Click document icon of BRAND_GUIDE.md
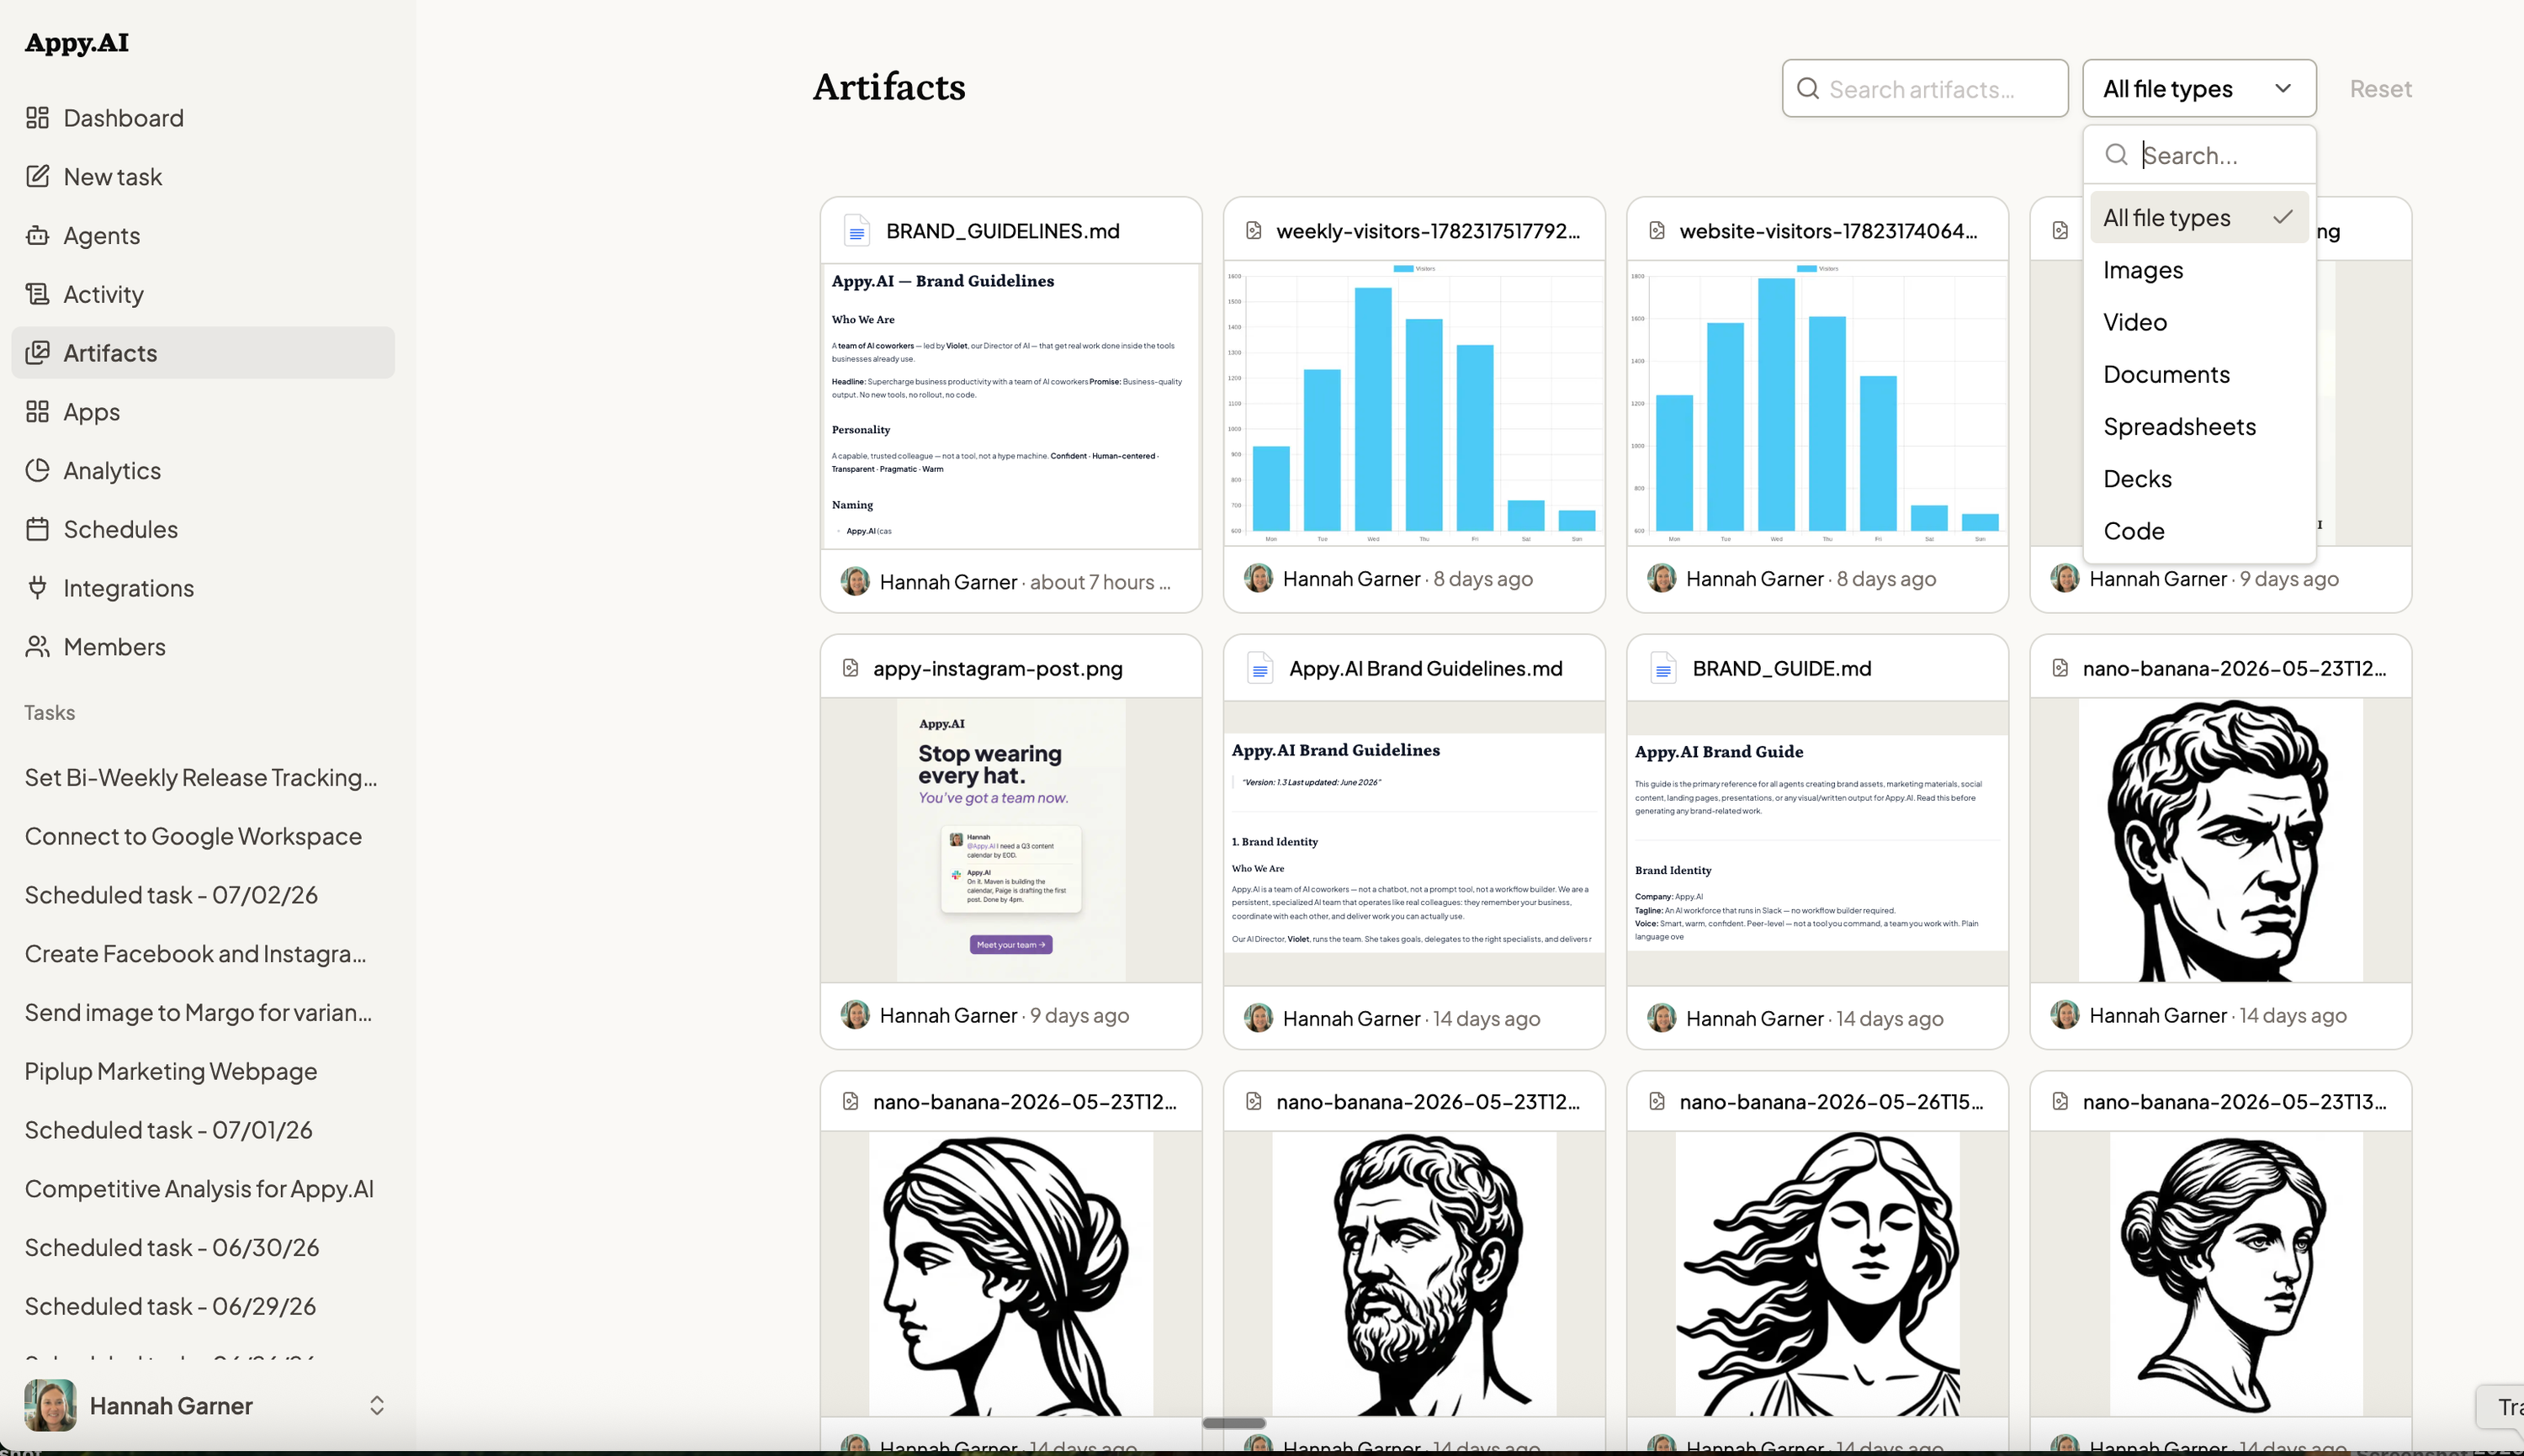Viewport: 2524px width, 1456px height. tap(1663, 668)
